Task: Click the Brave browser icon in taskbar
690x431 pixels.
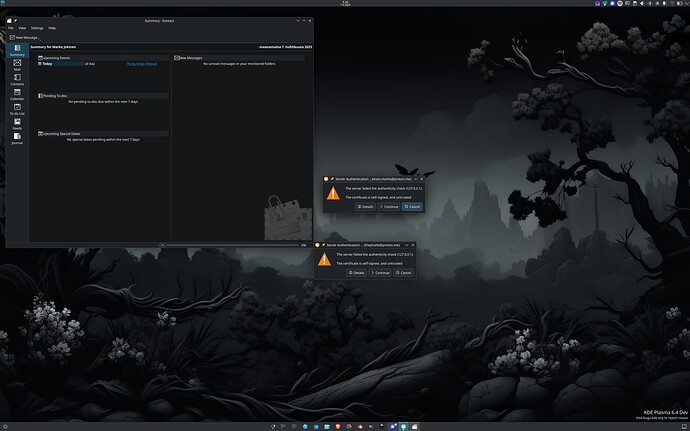Action: [338, 426]
